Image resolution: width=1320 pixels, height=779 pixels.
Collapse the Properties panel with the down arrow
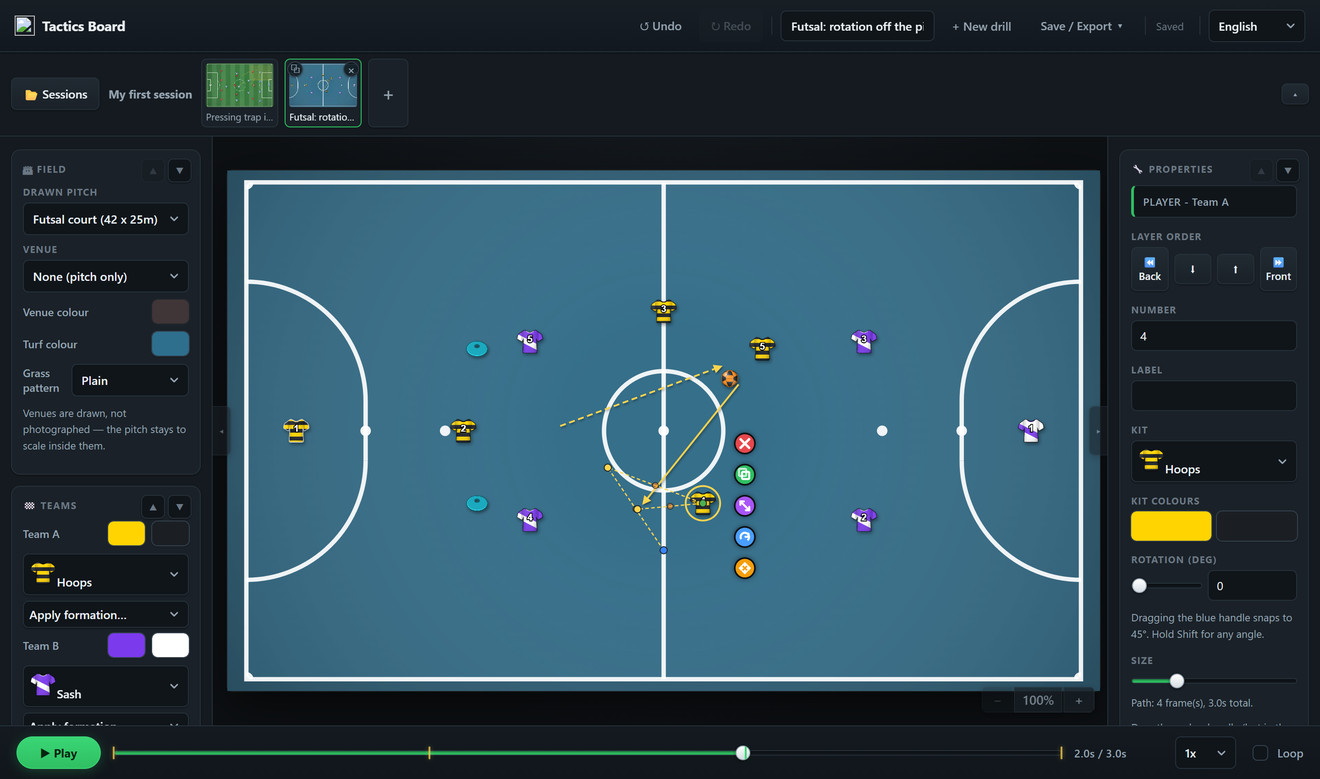pos(1288,170)
